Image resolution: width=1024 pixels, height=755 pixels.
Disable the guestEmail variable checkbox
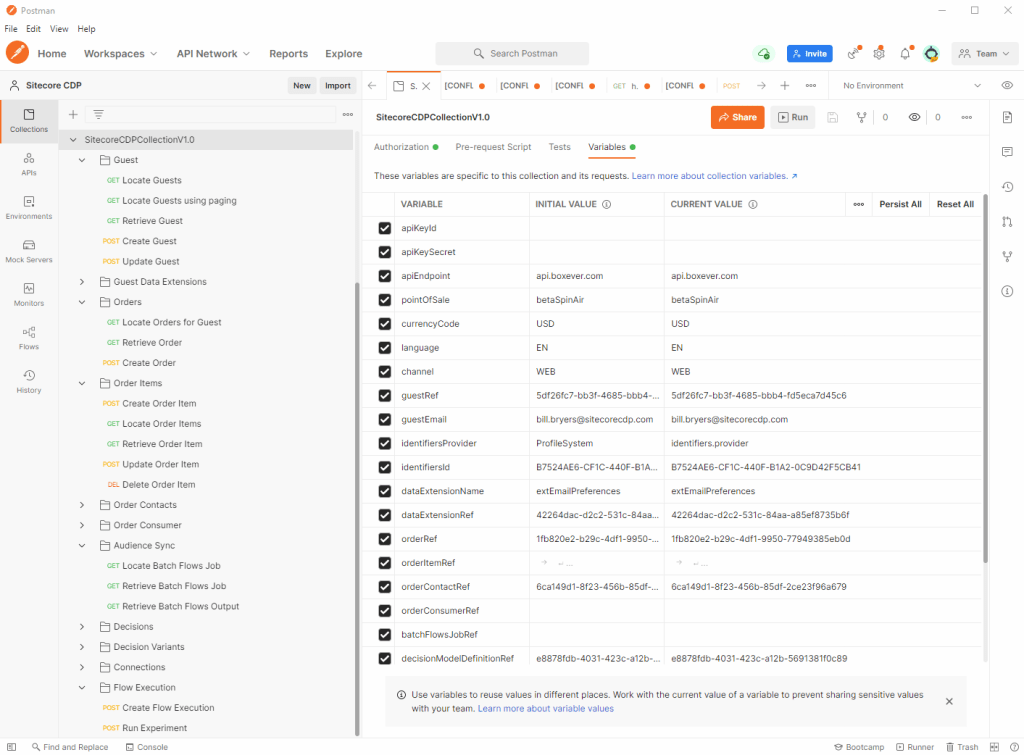[x=385, y=420]
